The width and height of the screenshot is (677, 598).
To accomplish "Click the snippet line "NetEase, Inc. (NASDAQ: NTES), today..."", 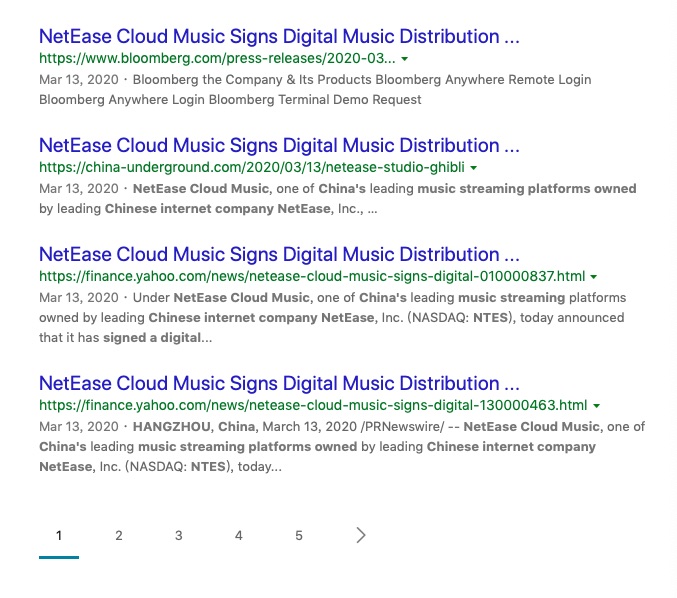I will pyautogui.click(x=160, y=467).
